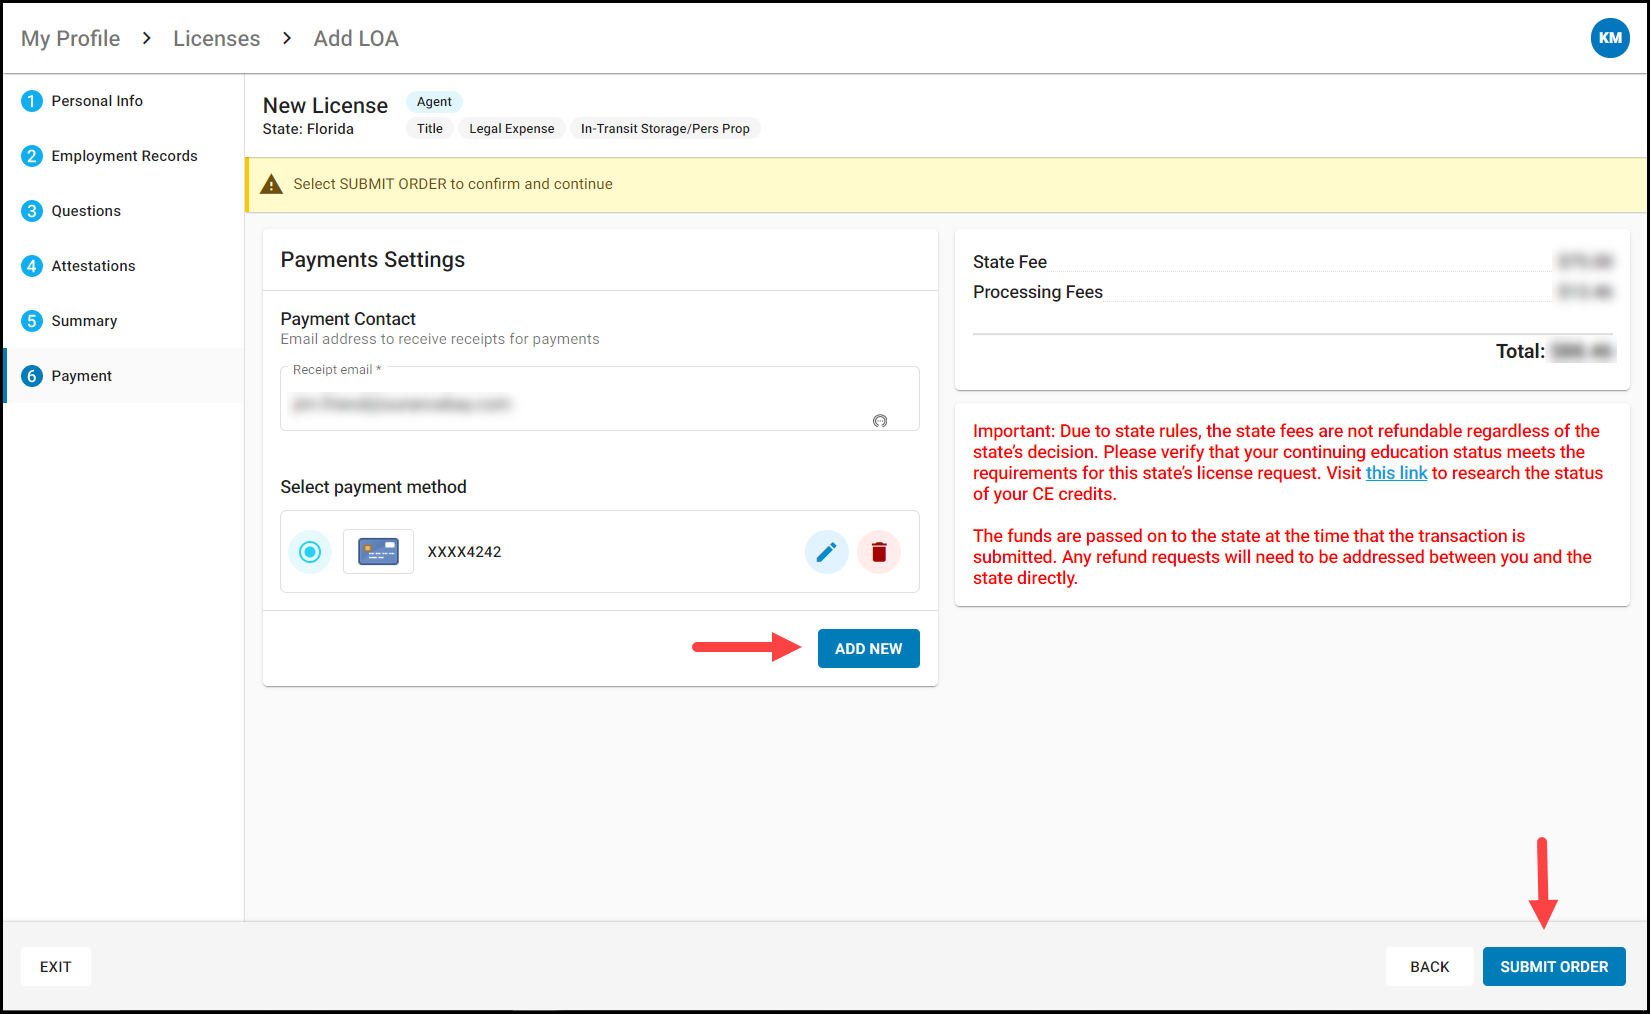This screenshot has width=1650, height=1014.
Task: Click 'Select payment method' label
Action: click(x=374, y=487)
